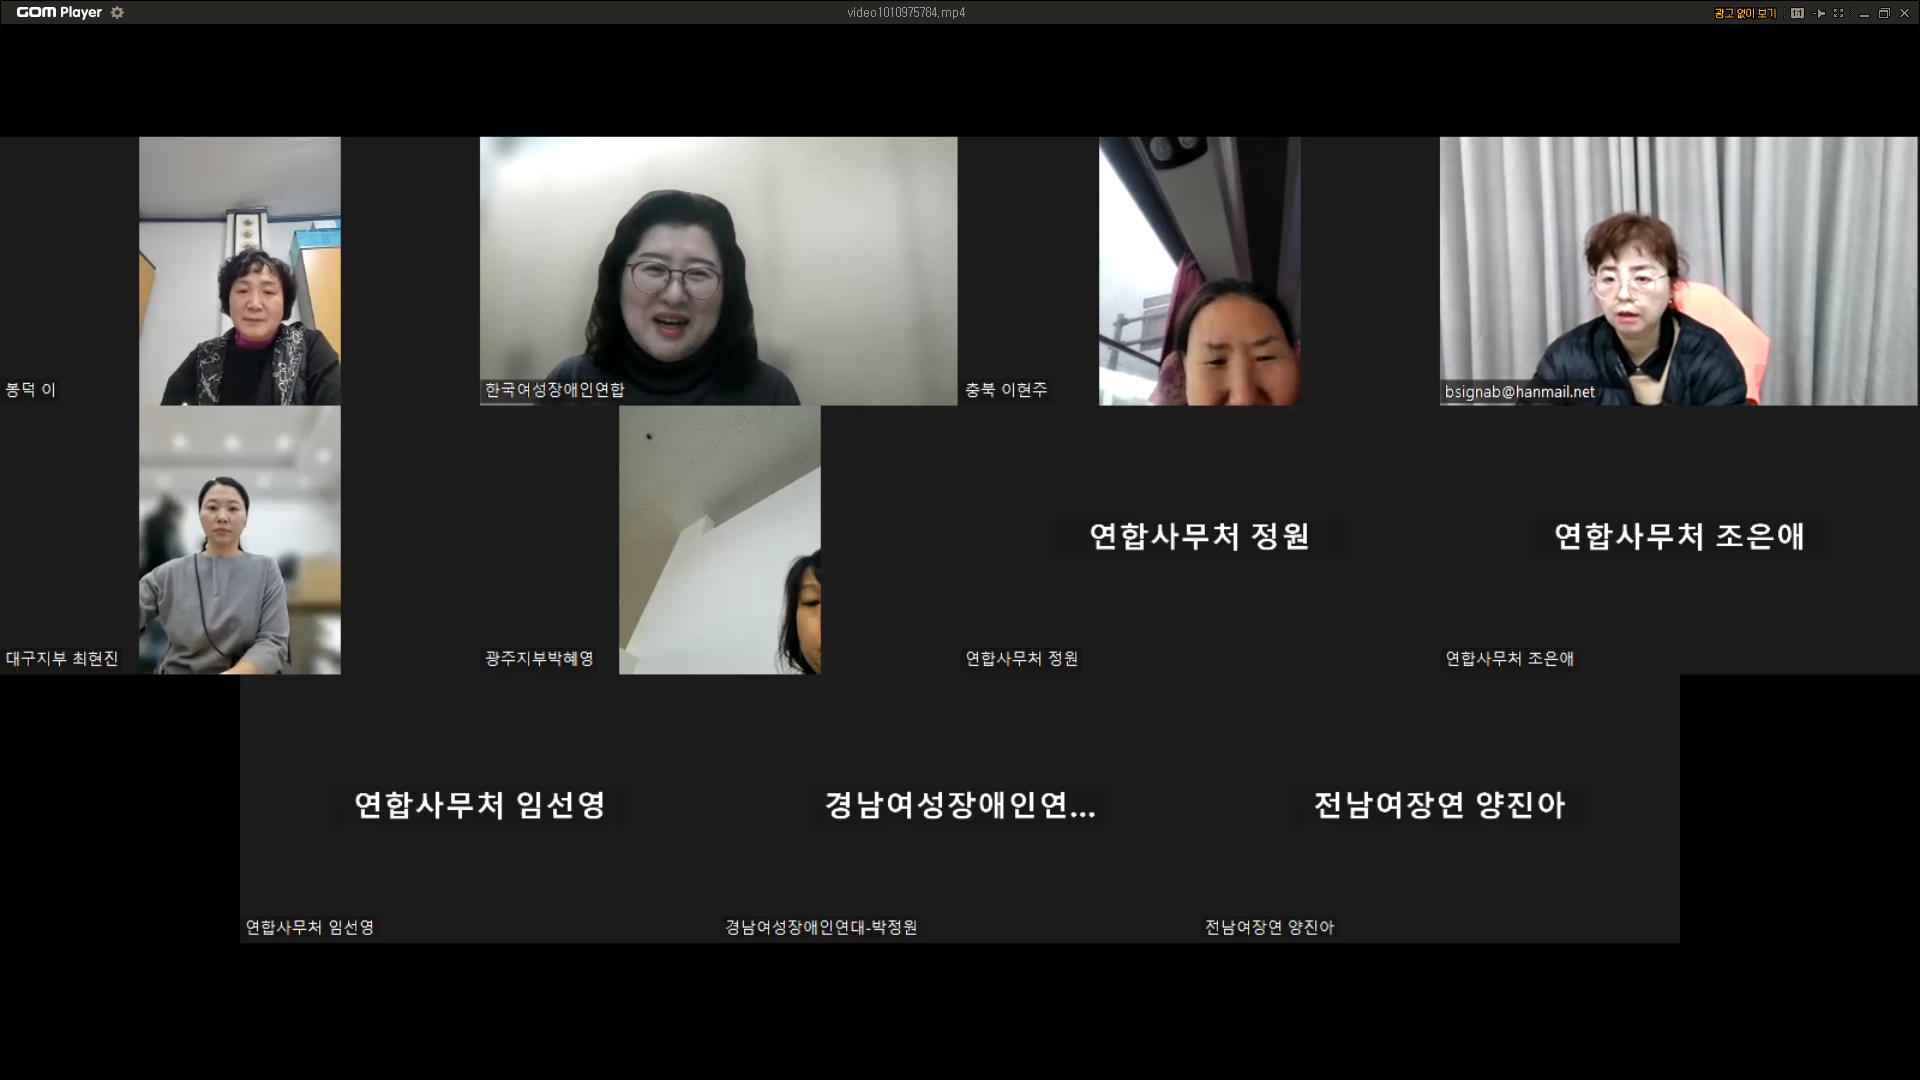Viewport: 1920px width, 1080px height.
Task: Toggle the always-on-top pin icon
Action: point(1819,13)
